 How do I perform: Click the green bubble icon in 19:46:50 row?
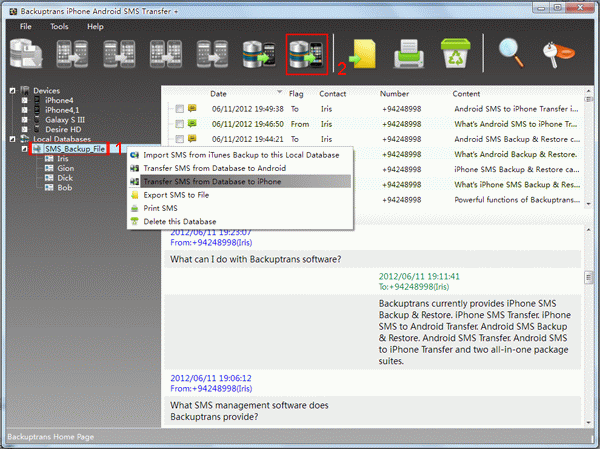coord(192,123)
